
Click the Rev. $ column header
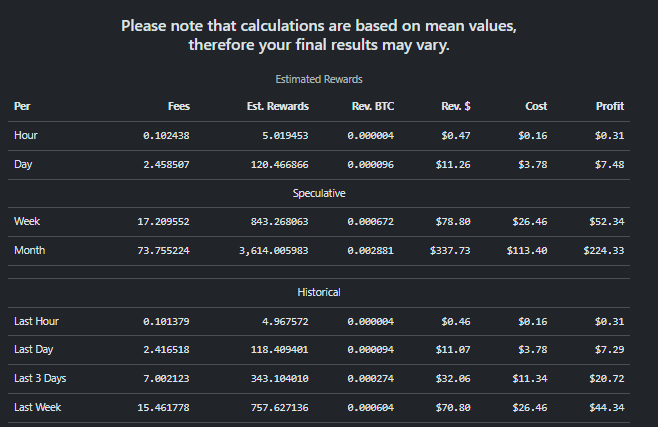pos(456,106)
